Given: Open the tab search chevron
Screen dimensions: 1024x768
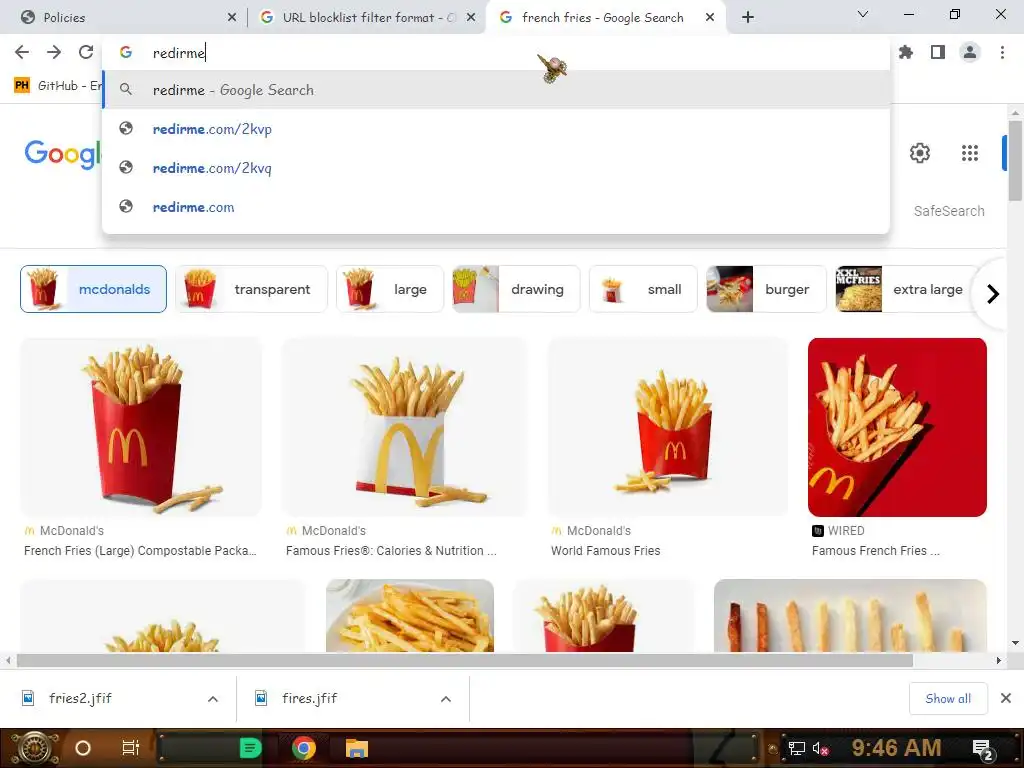Looking at the screenshot, I should [x=863, y=14].
